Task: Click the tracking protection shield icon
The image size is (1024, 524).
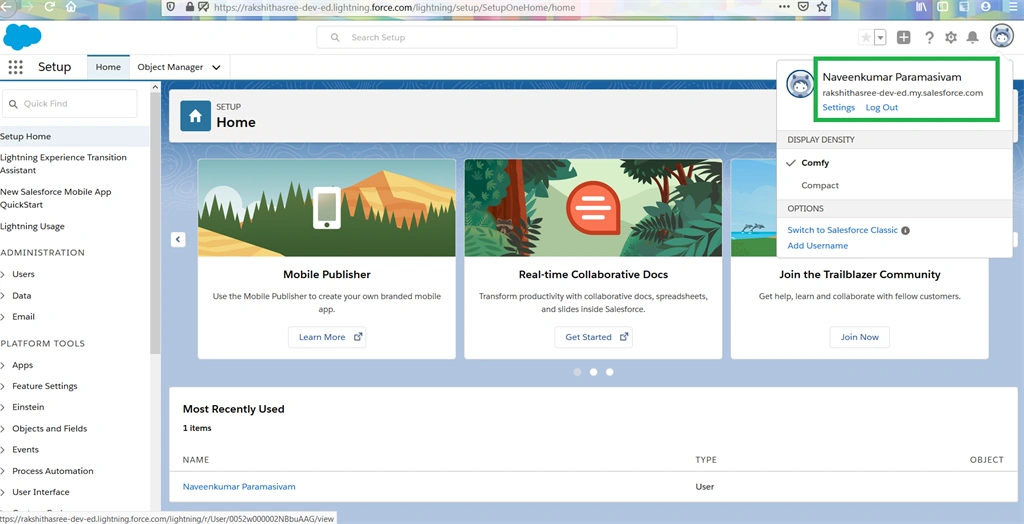Action: [170, 7]
